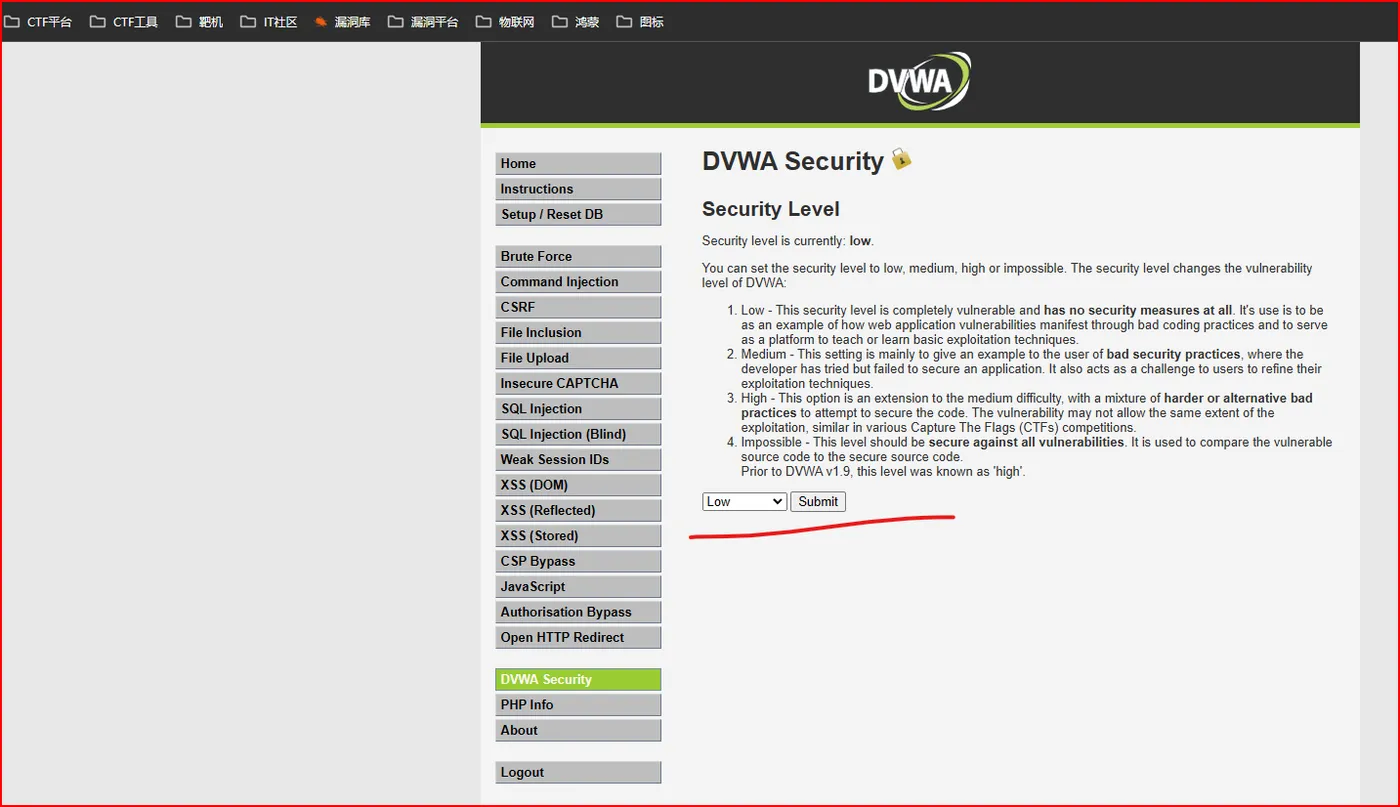Click the "Security Level" heading
1400x807 pixels.
(x=771, y=209)
